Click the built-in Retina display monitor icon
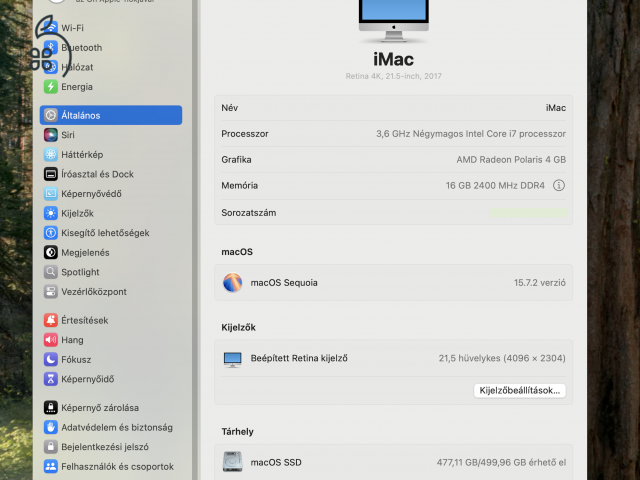 click(x=233, y=359)
